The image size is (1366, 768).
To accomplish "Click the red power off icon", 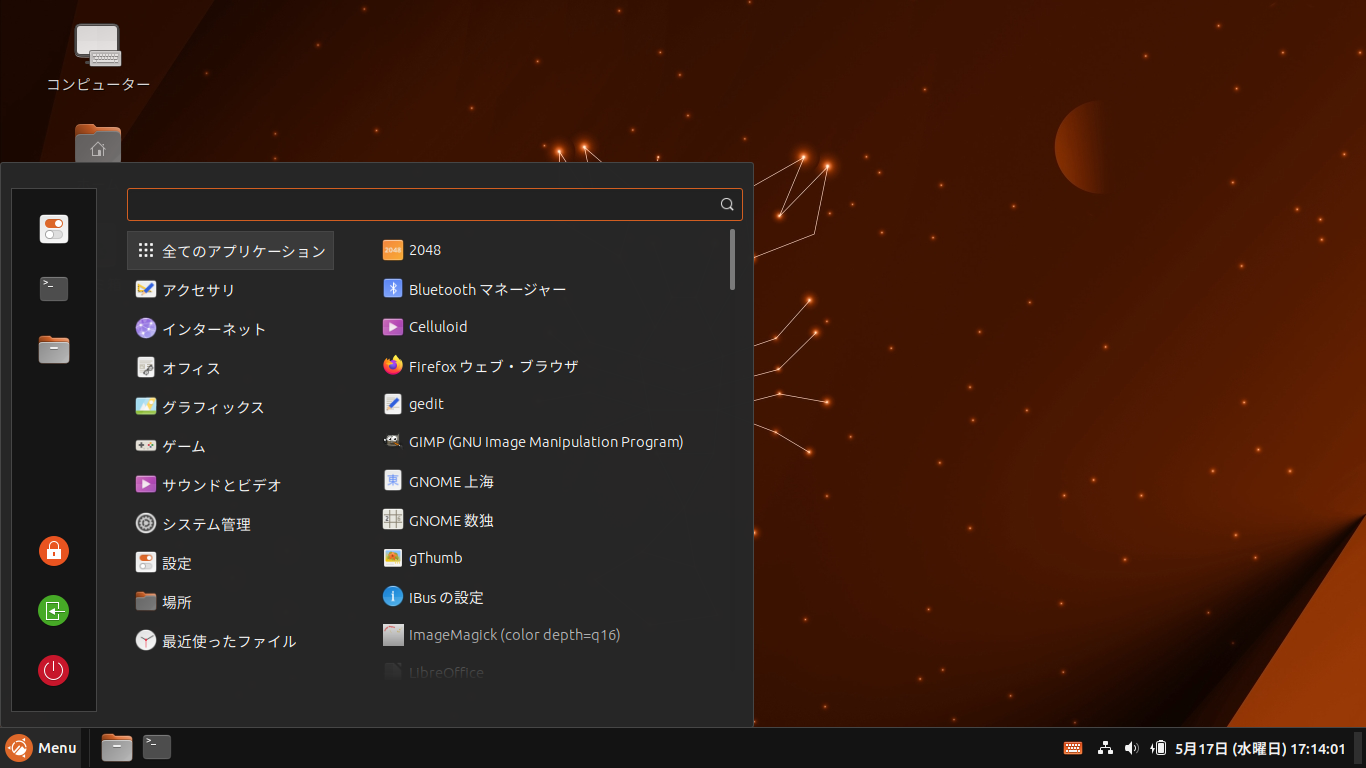I will 54,671.
